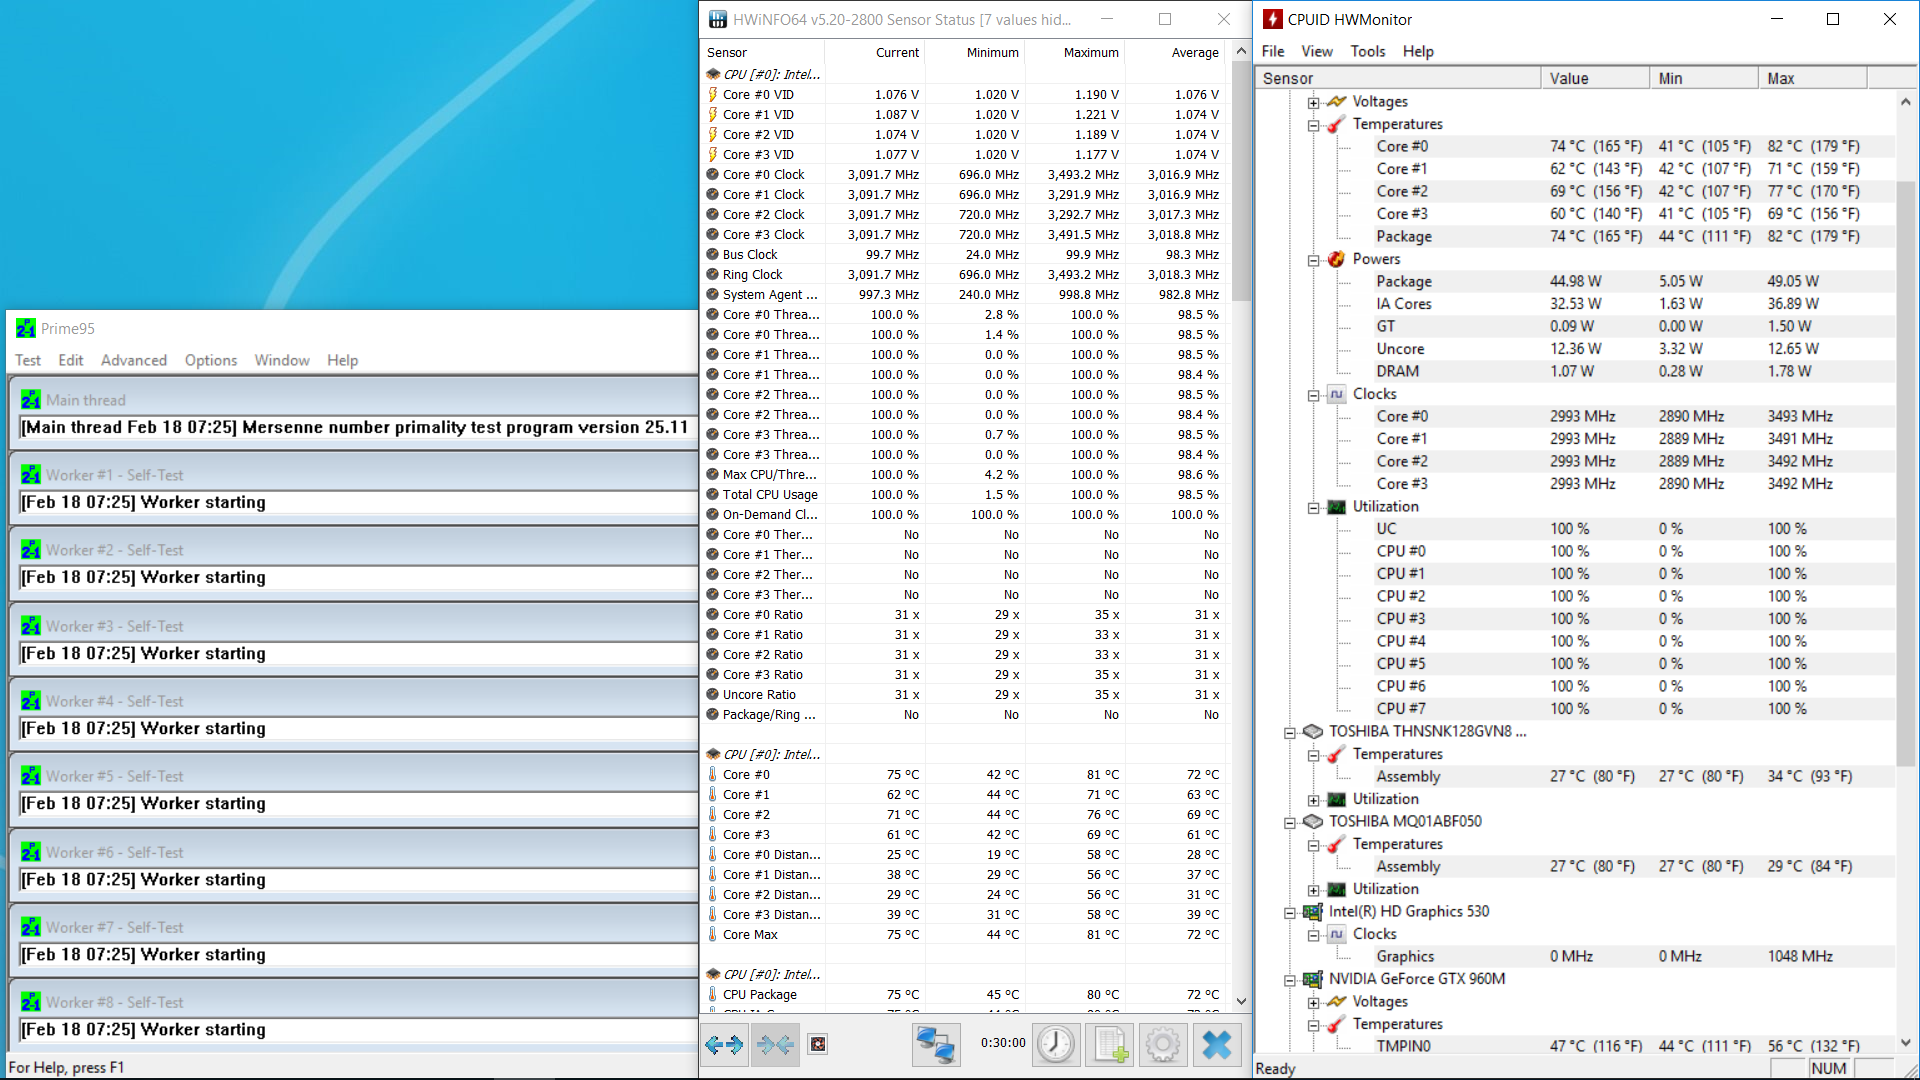Click the Worker #8 Self-Test window icon

[31, 1002]
